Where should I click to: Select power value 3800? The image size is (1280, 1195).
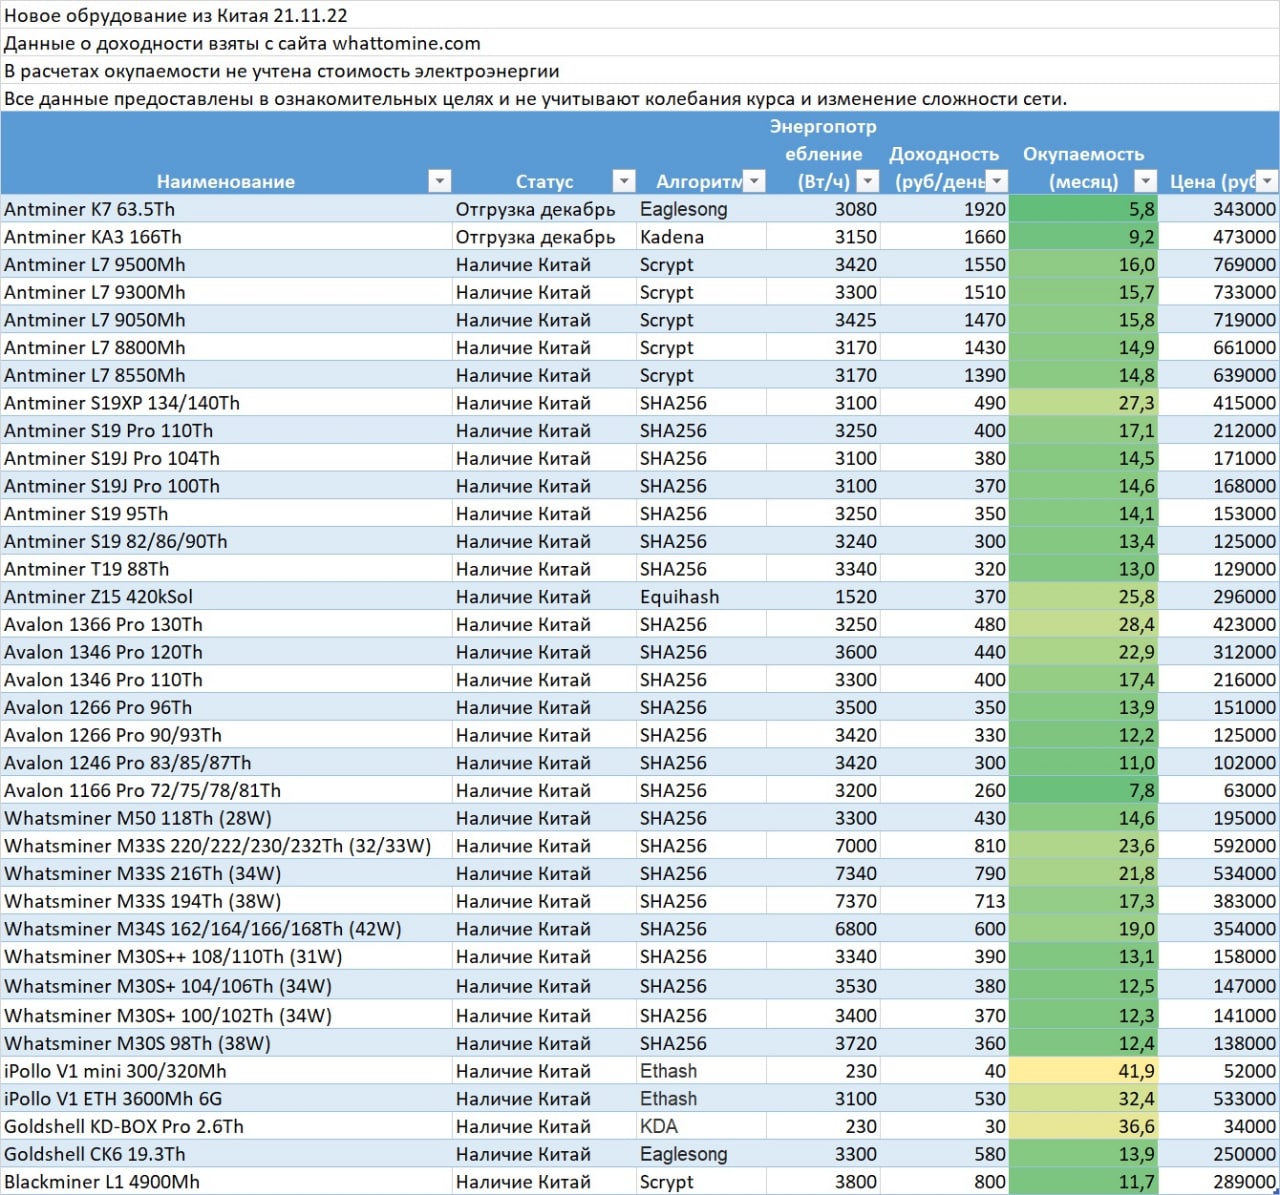[823, 1182]
